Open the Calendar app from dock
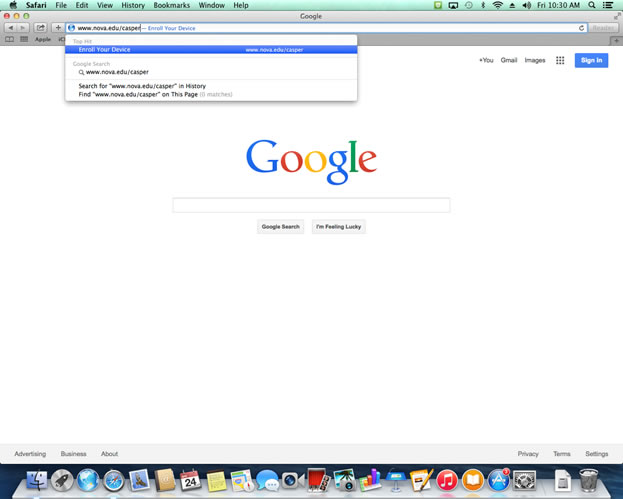The width and height of the screenshot is (623, 499). (x=190, y=481)
